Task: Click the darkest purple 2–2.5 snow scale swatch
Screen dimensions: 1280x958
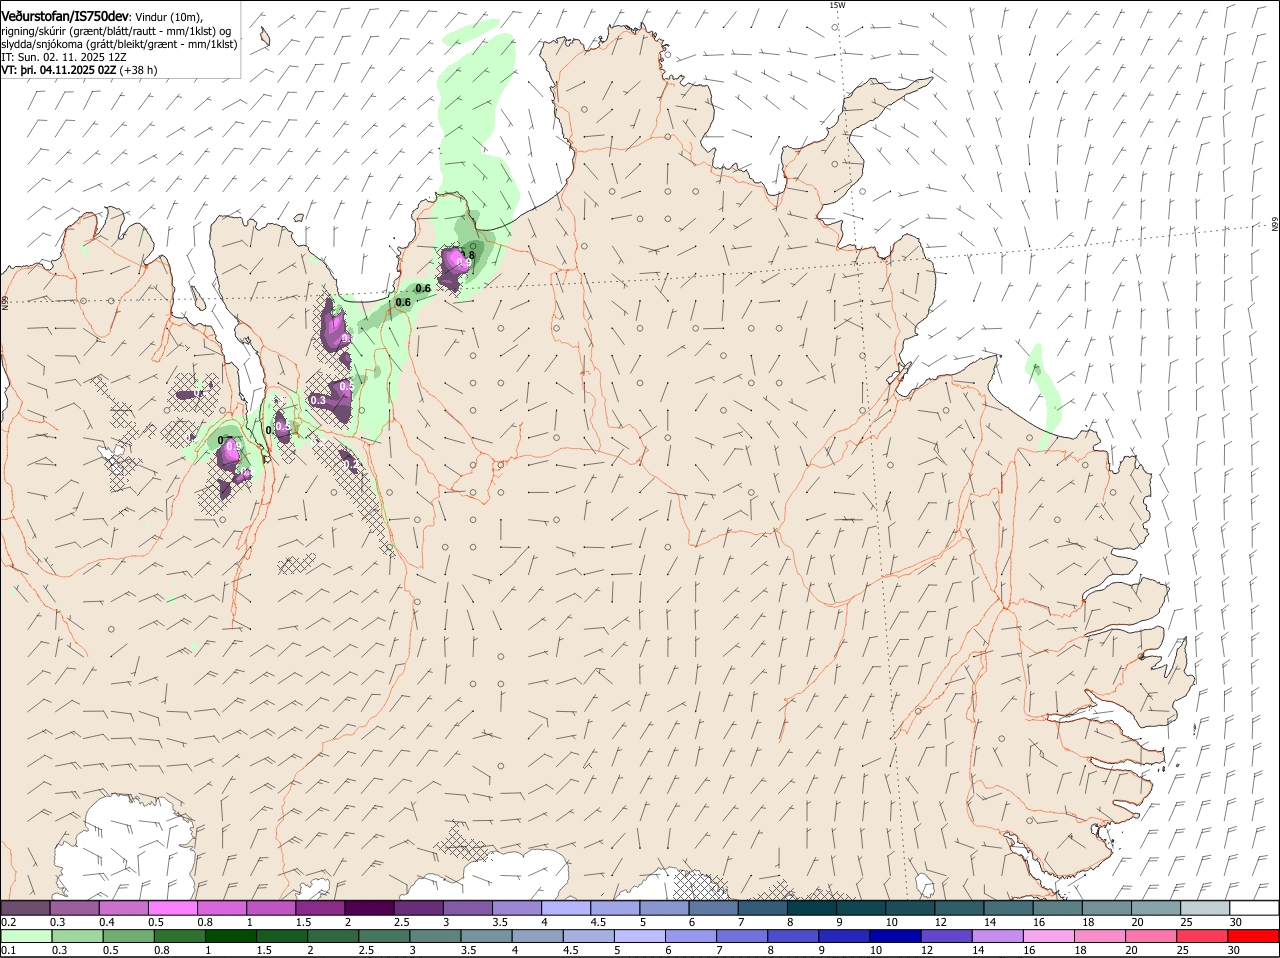Action: point(369,908)
